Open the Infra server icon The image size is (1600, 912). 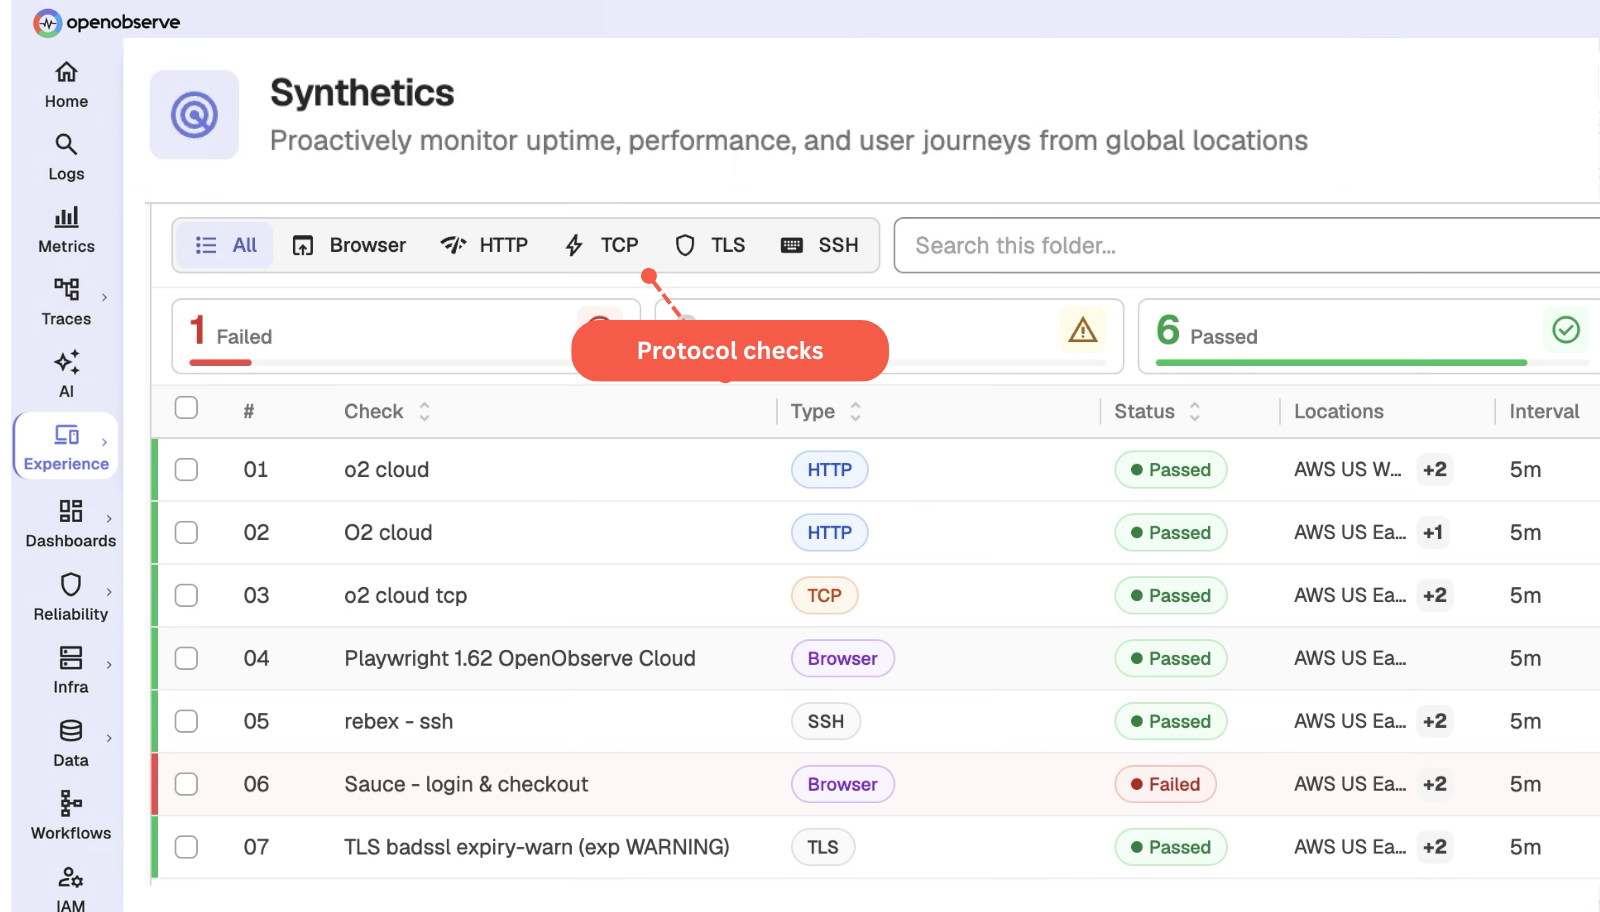click(x=70, y=657)
